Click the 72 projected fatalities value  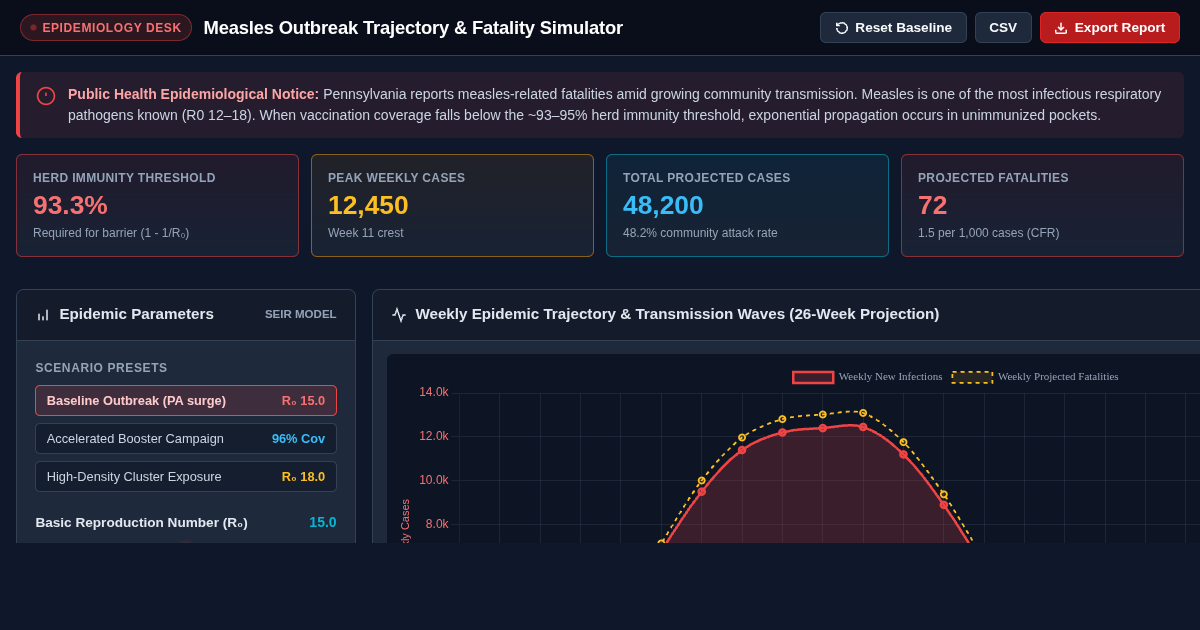click(x=932, y=205)
